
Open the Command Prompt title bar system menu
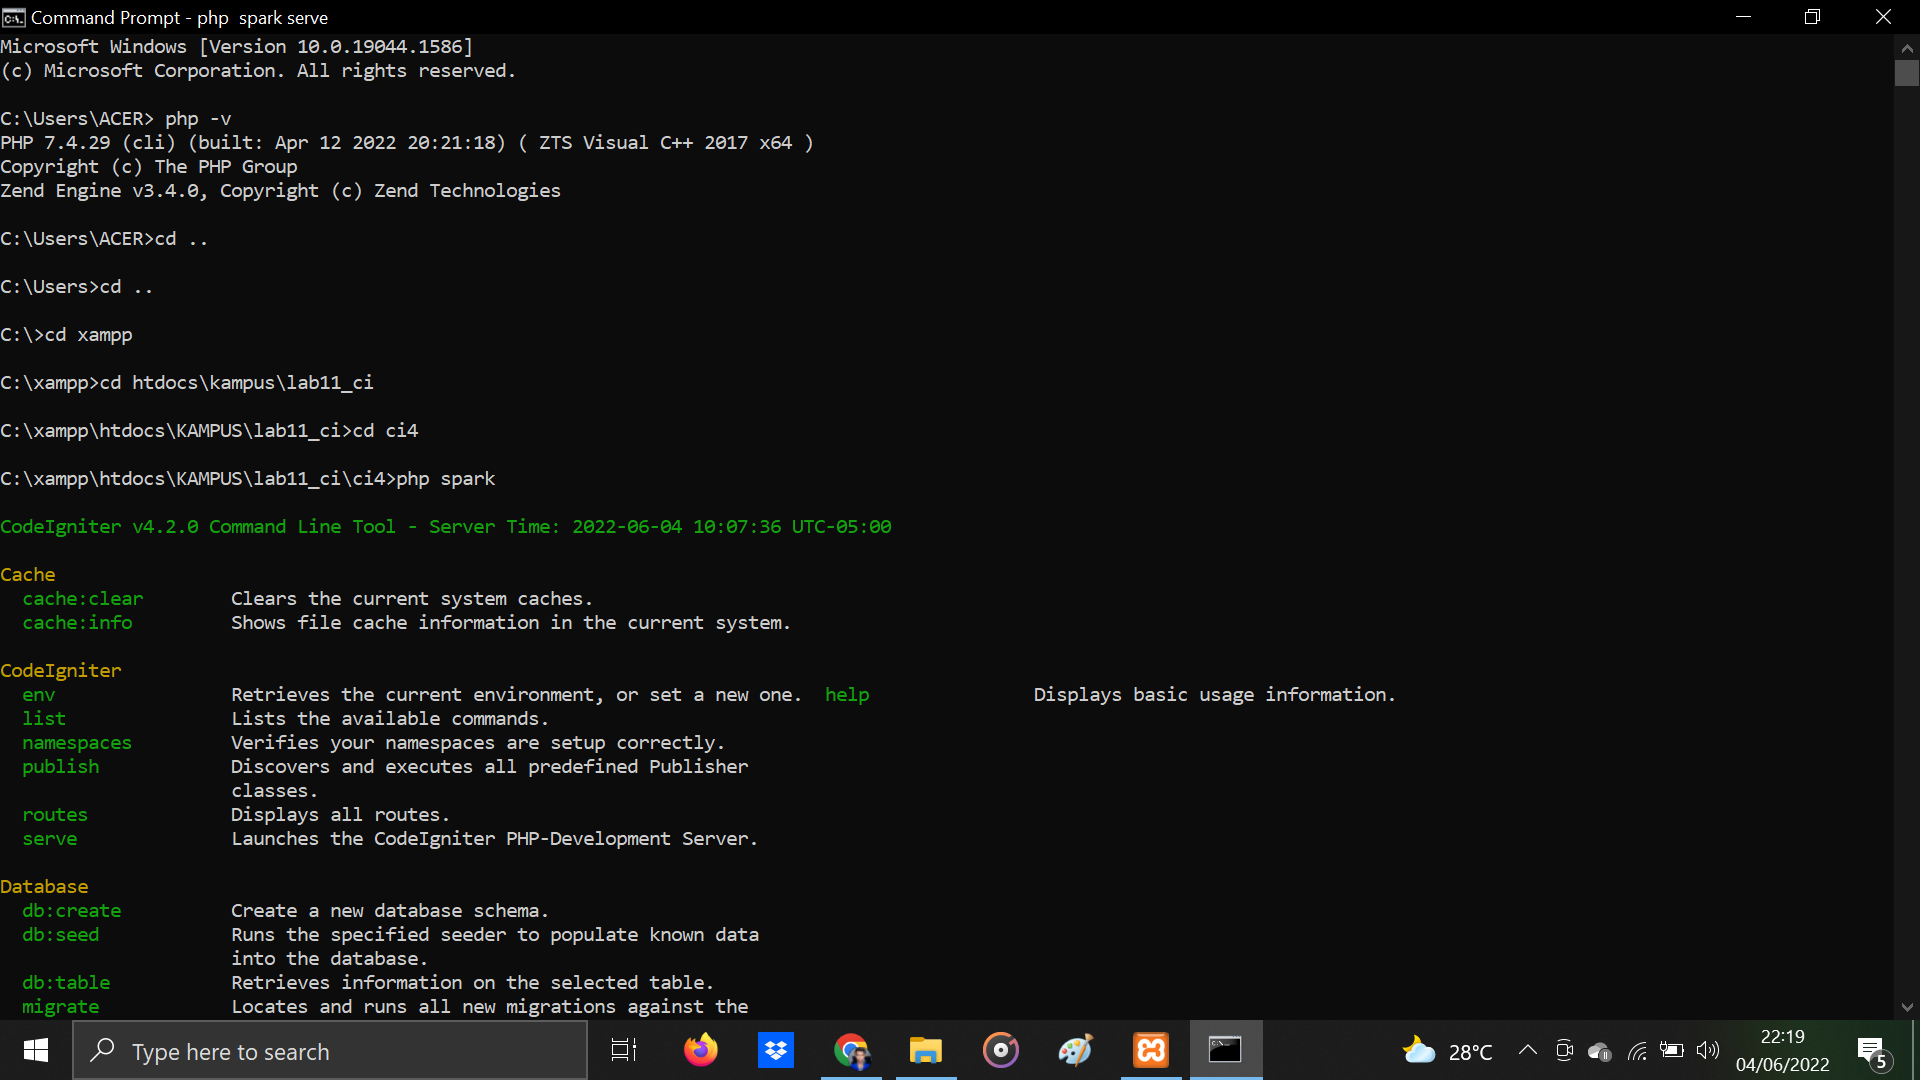point(13,17)
